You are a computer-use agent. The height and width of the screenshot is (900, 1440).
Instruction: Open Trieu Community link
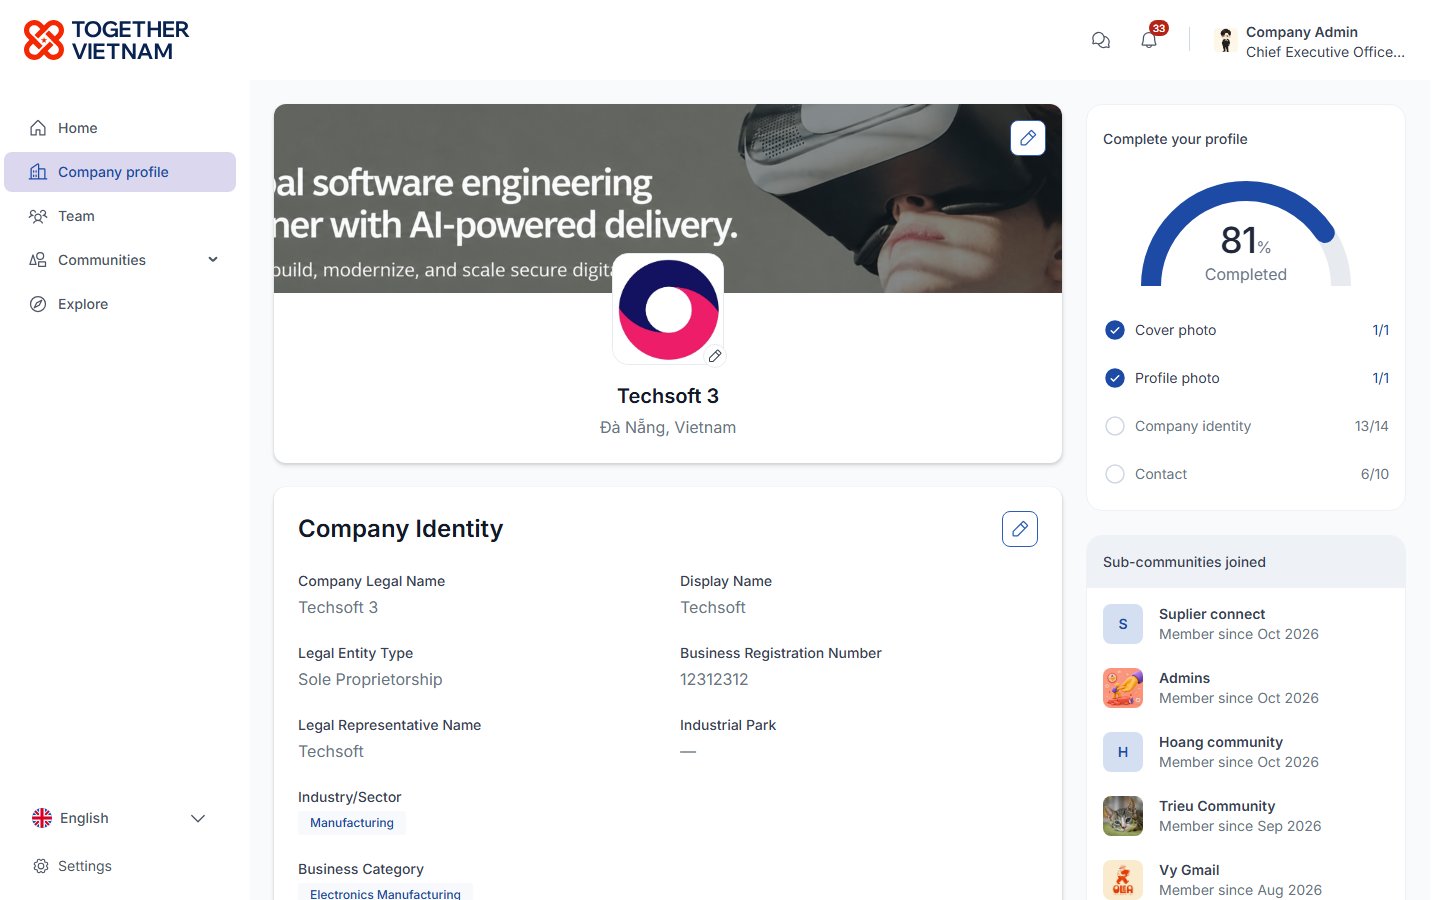[1217, 806]
